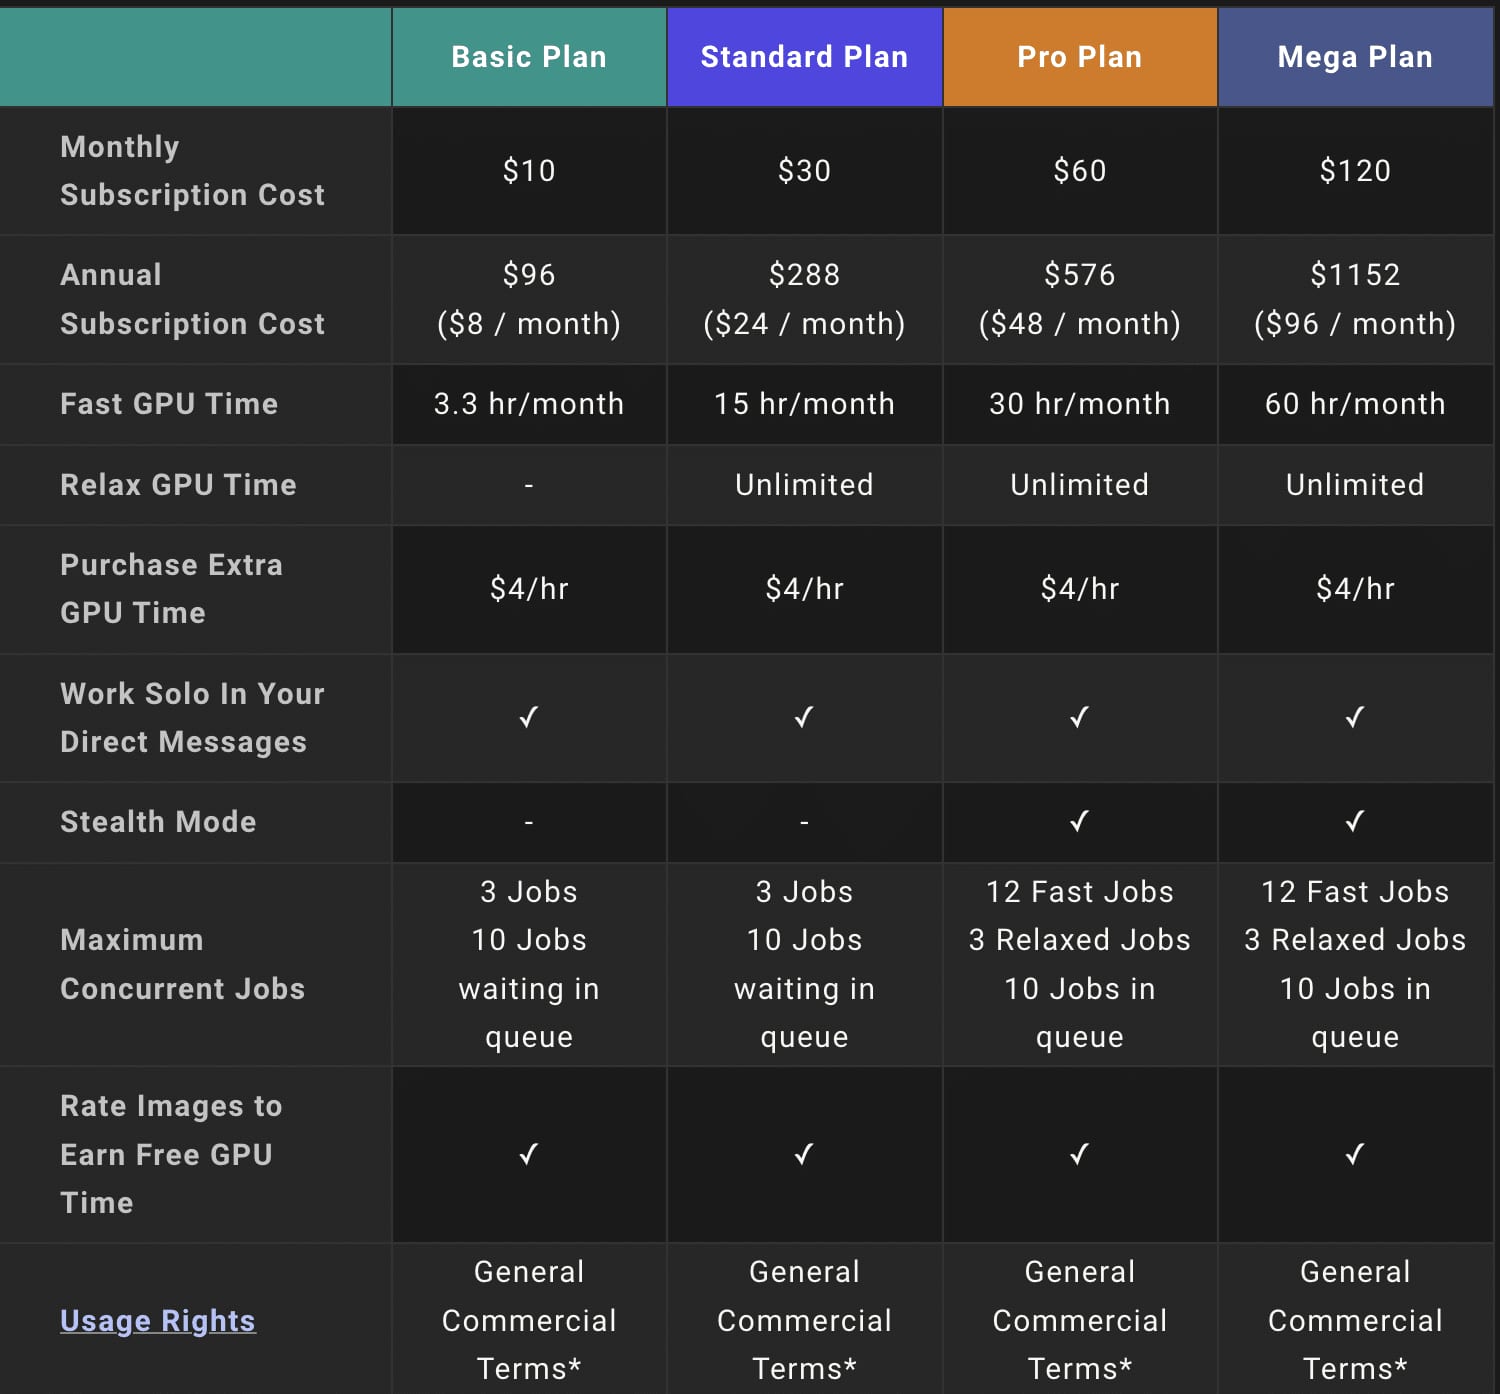Image resolution: width=1500 pixels, height=1394 pixels.
Task: Click Work Solo checkmark for Standard Plan
Action: click(804, 717)
